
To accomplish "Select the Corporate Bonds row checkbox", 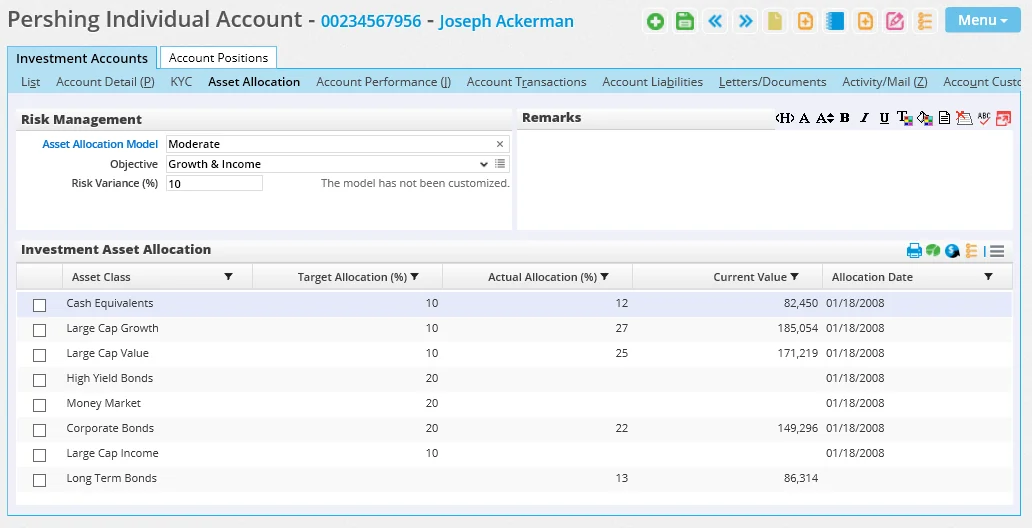I will pyautogui.click(x=40, y=430).
